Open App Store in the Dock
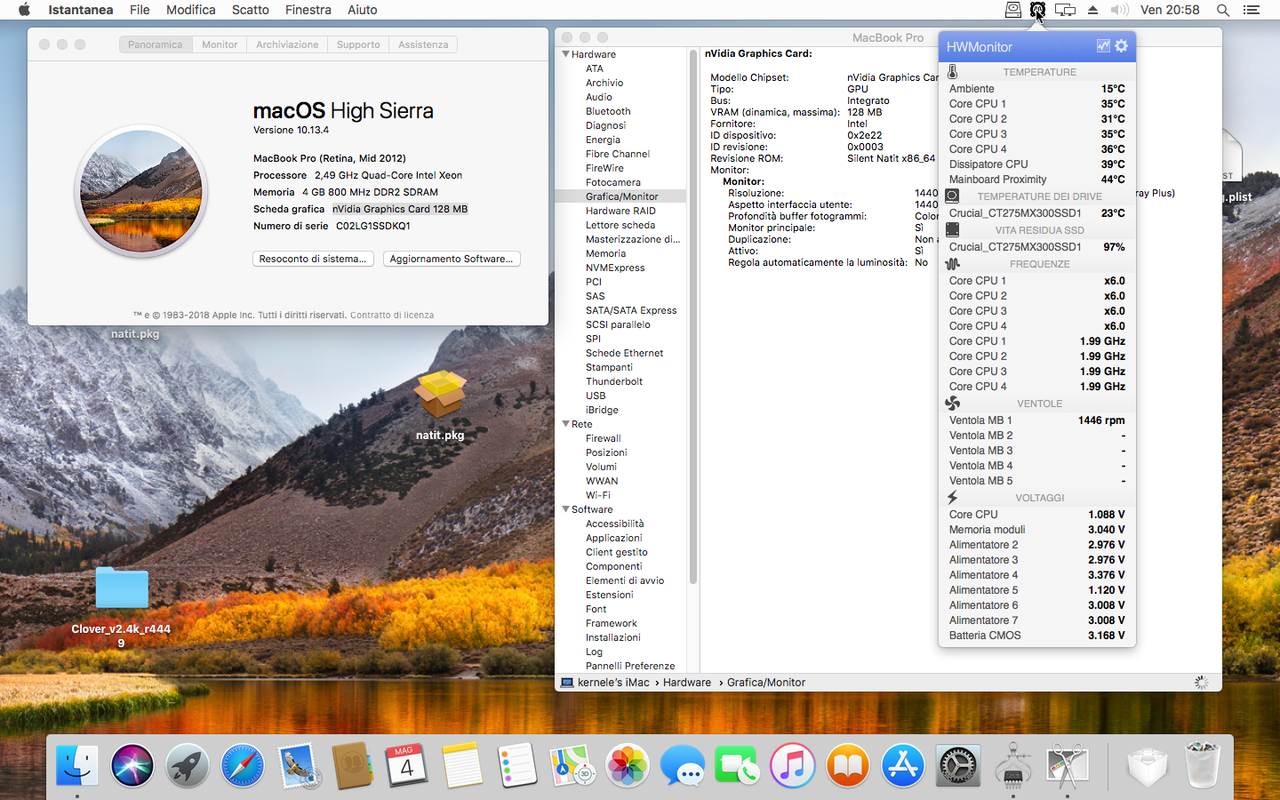The height and width of the screenshot is (800, 1280). click(x=903, y=766)
